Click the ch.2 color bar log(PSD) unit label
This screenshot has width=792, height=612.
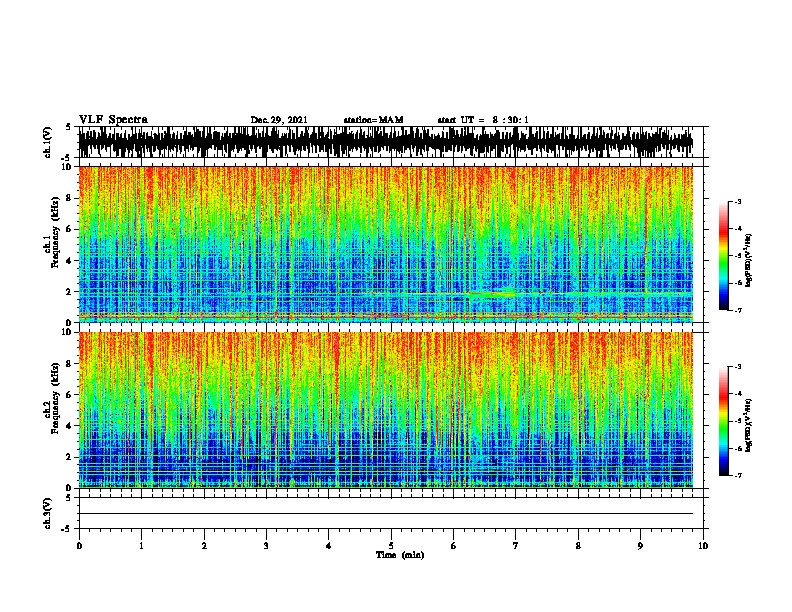748,426
